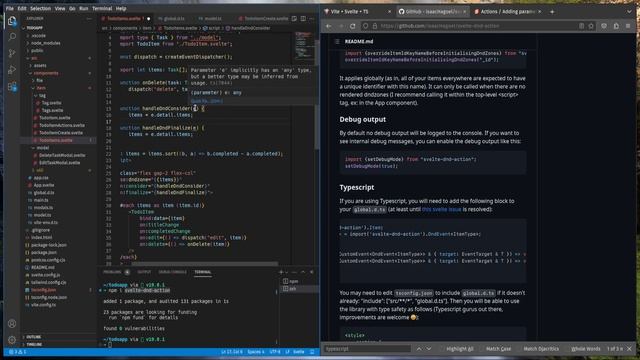Click the Svelte language mode in the status bar

point(299,352)
